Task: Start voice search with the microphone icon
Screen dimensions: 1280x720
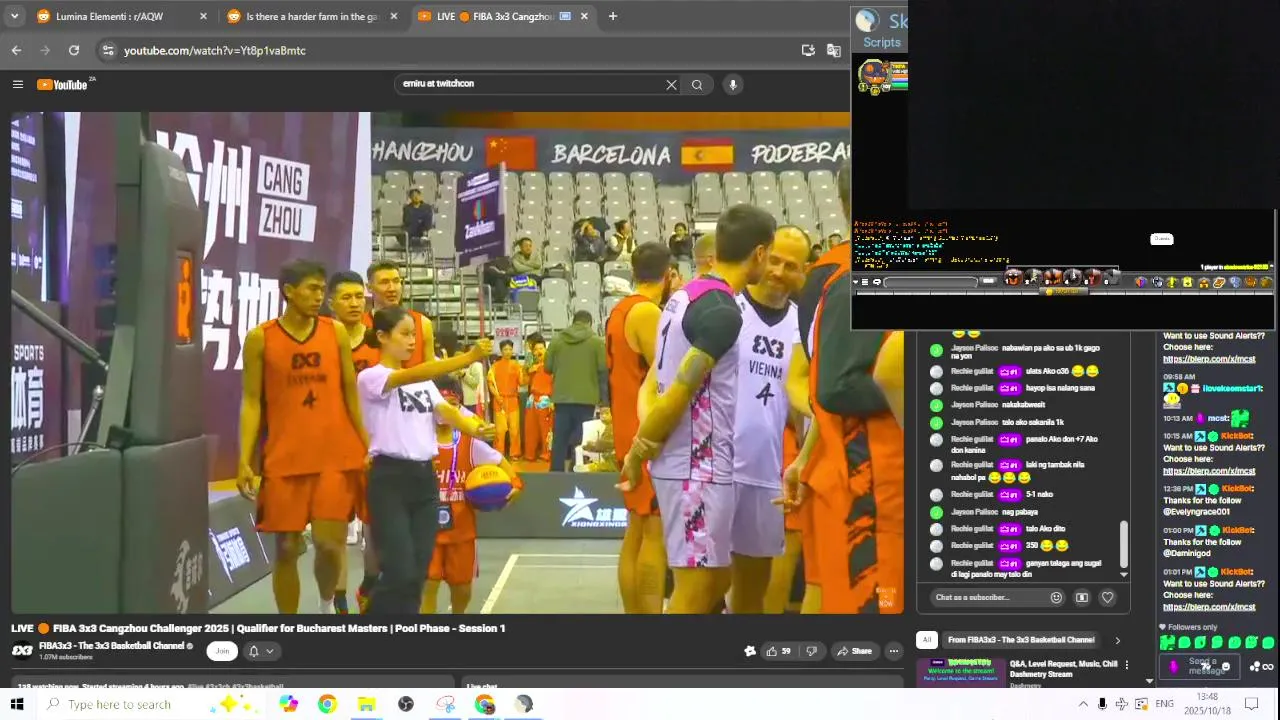Action: coord(733,85)
